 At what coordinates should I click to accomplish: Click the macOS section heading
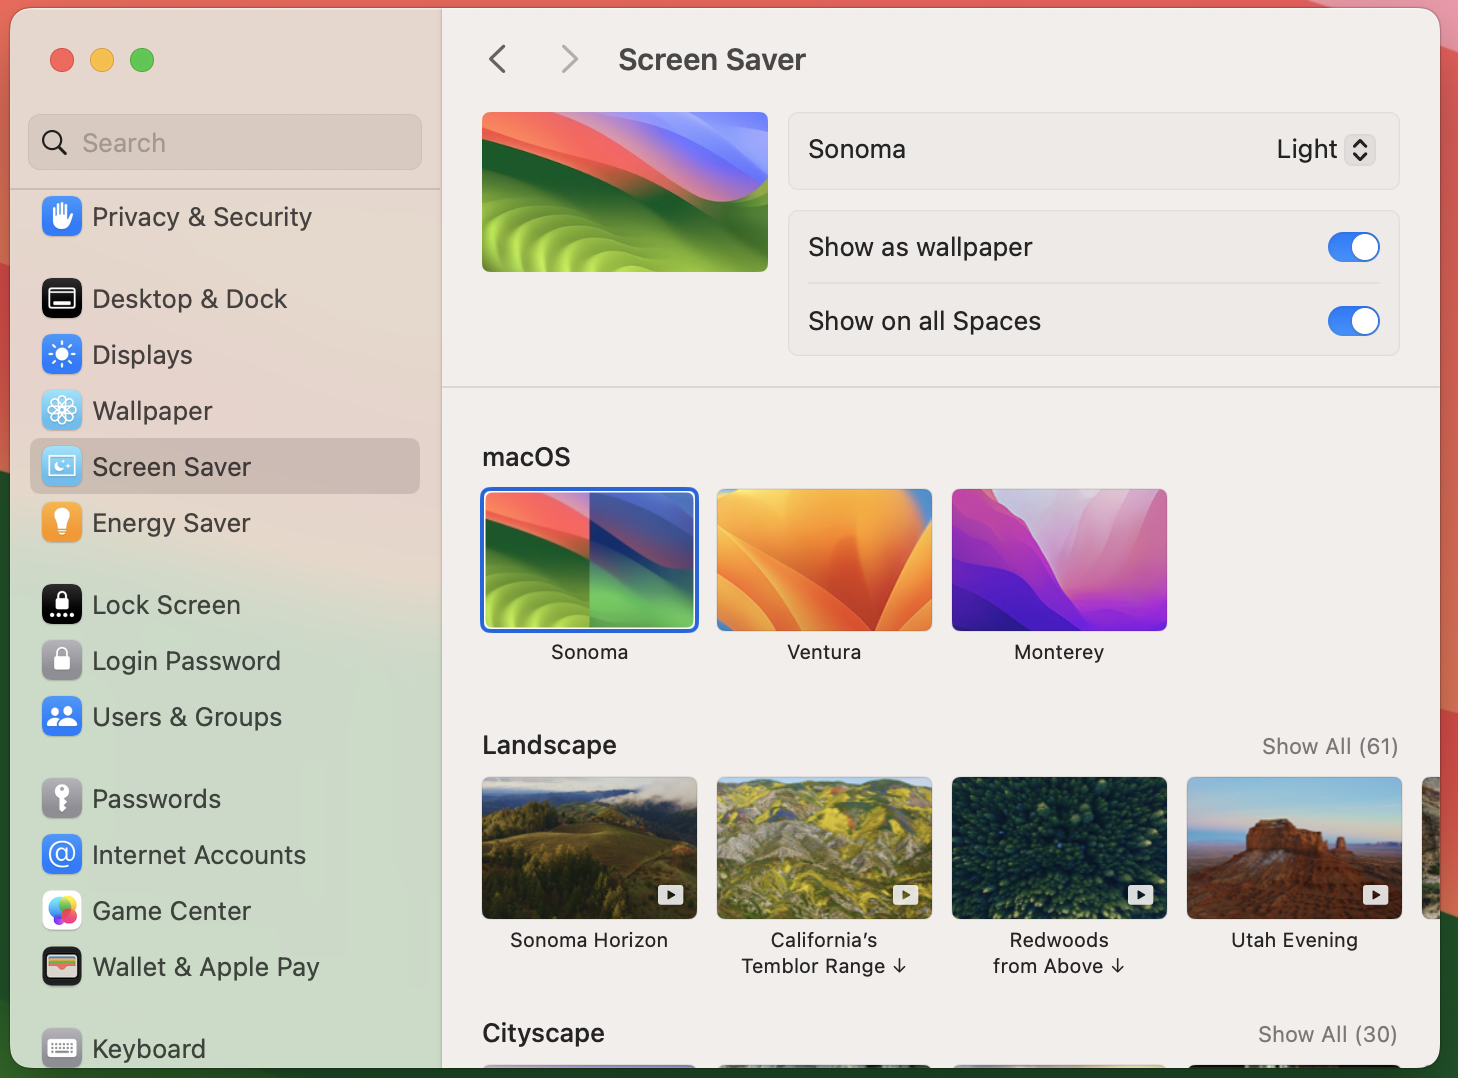click(x=526, y=457)
